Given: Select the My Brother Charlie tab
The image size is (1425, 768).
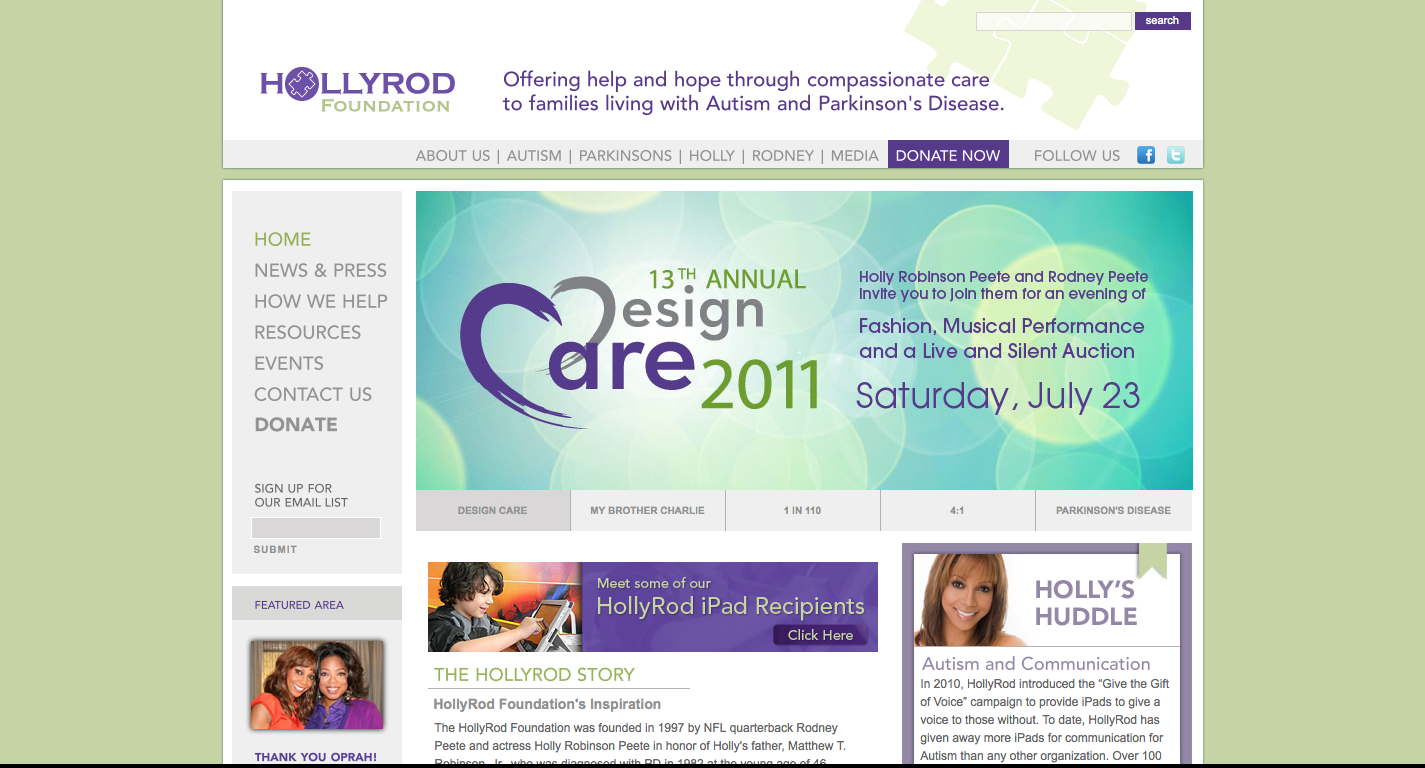Looking at the screenshot, I should click(x=647, y=510).
